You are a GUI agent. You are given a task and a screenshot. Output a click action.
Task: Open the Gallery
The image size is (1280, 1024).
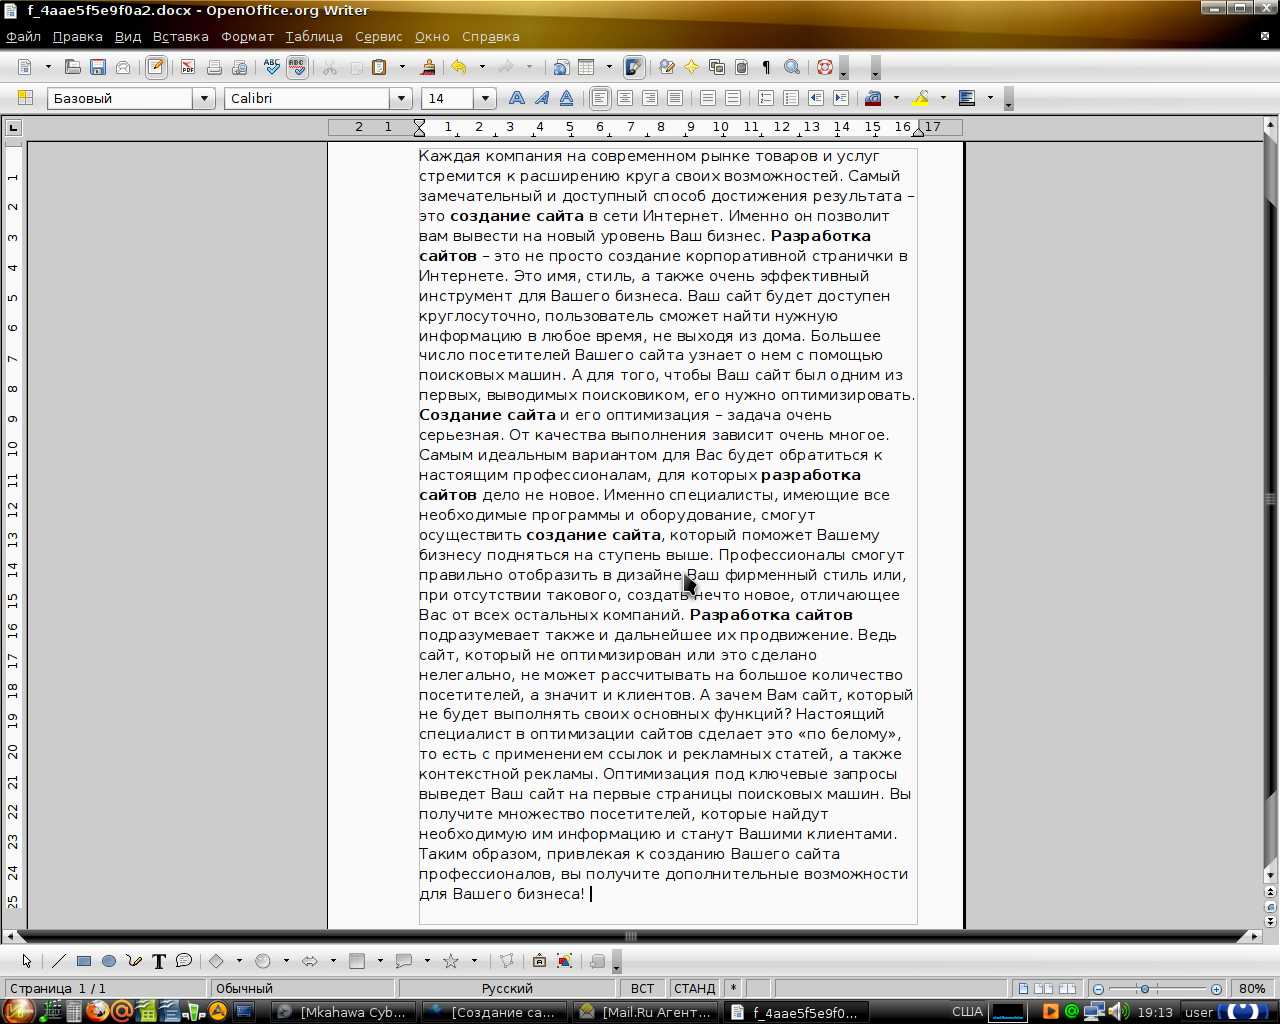point(717,67)
